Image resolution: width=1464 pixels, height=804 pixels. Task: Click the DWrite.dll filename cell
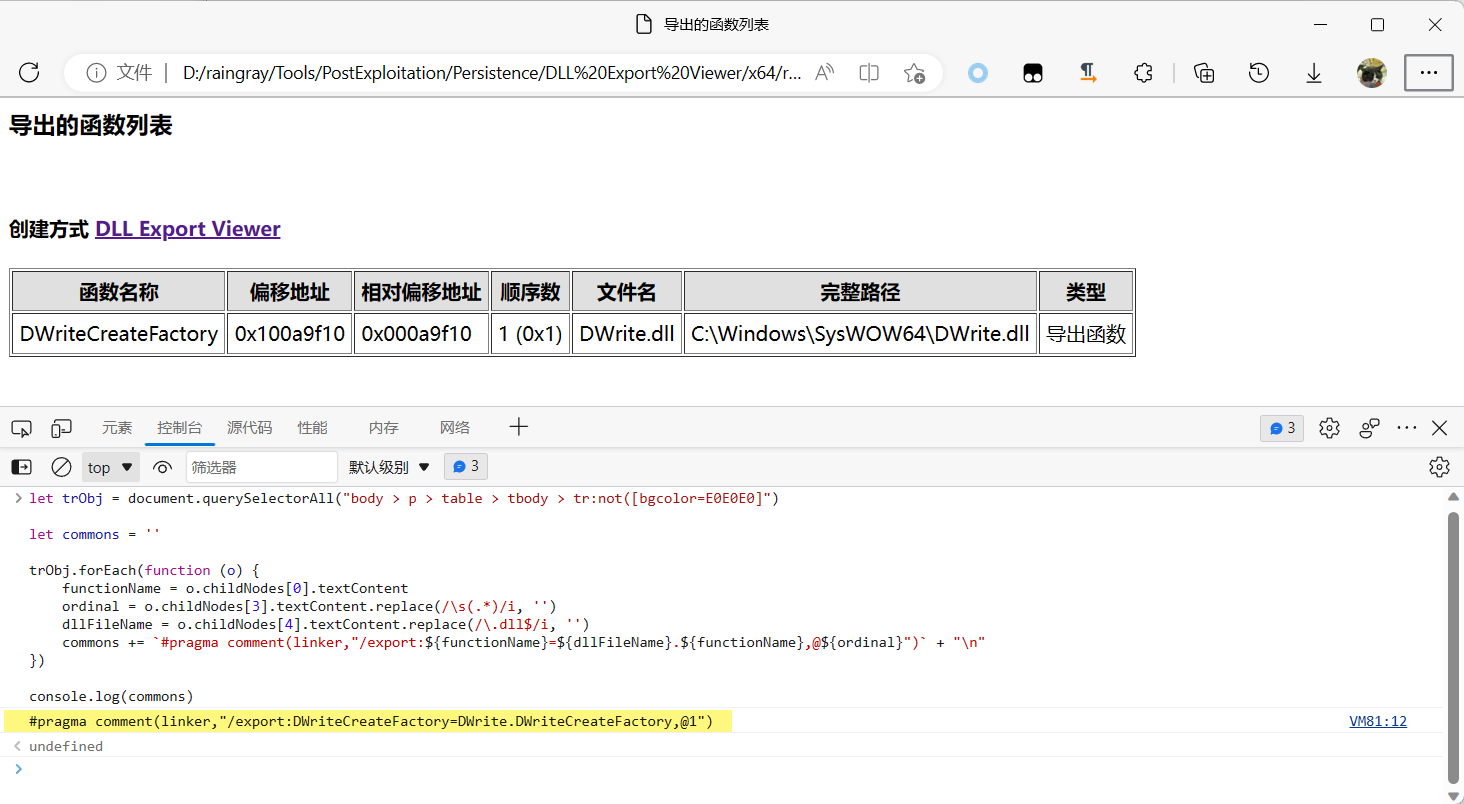point(627,334)
